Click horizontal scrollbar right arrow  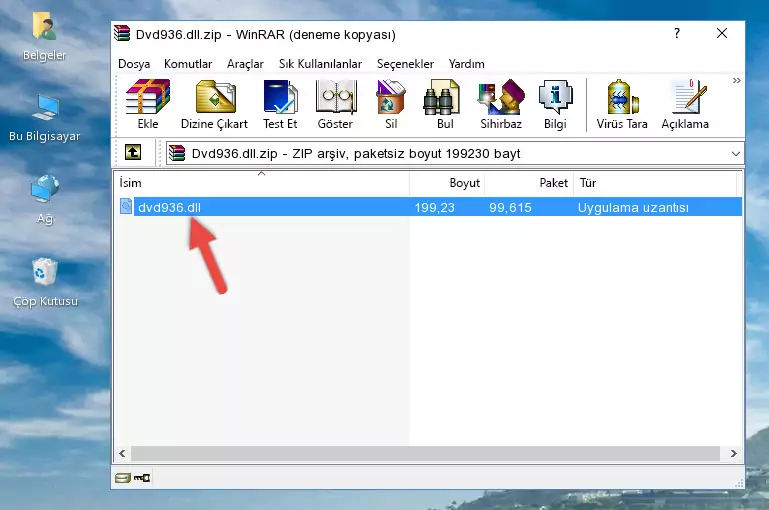733,454
